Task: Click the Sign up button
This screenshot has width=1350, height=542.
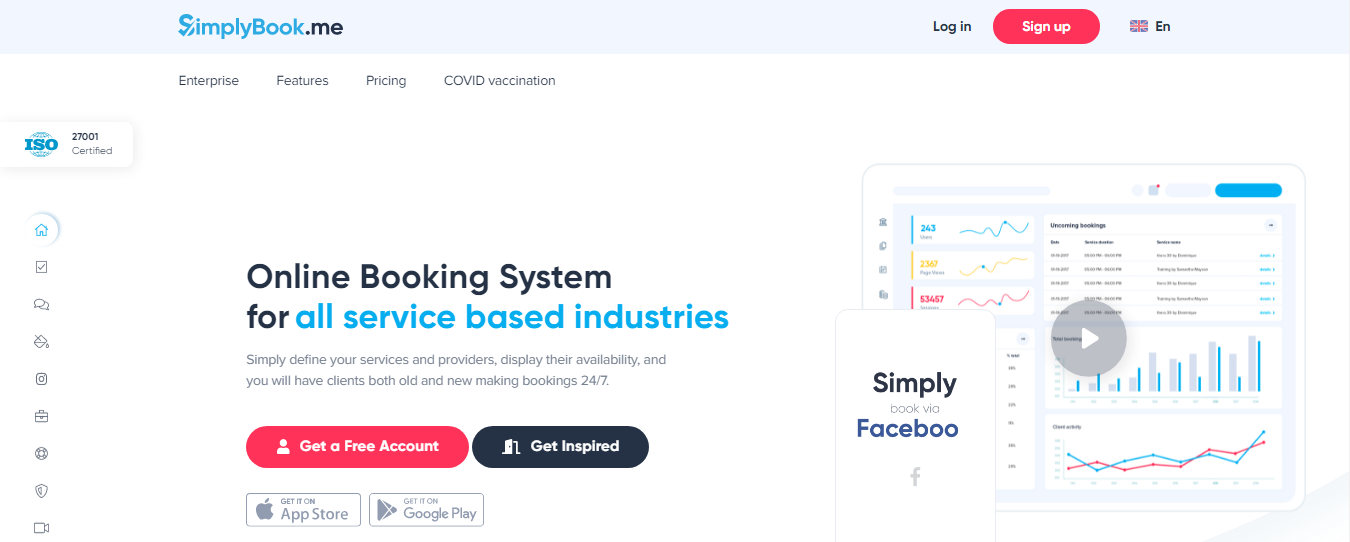Action: [x=1046, y=27]
